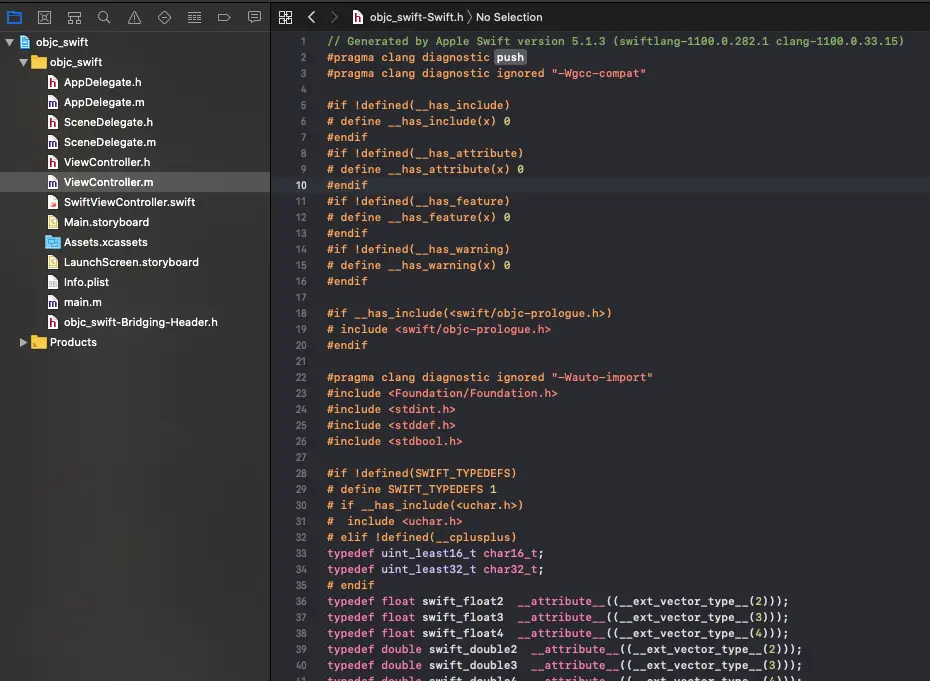
Task: Go back in editor history
Action: point(311,17)
